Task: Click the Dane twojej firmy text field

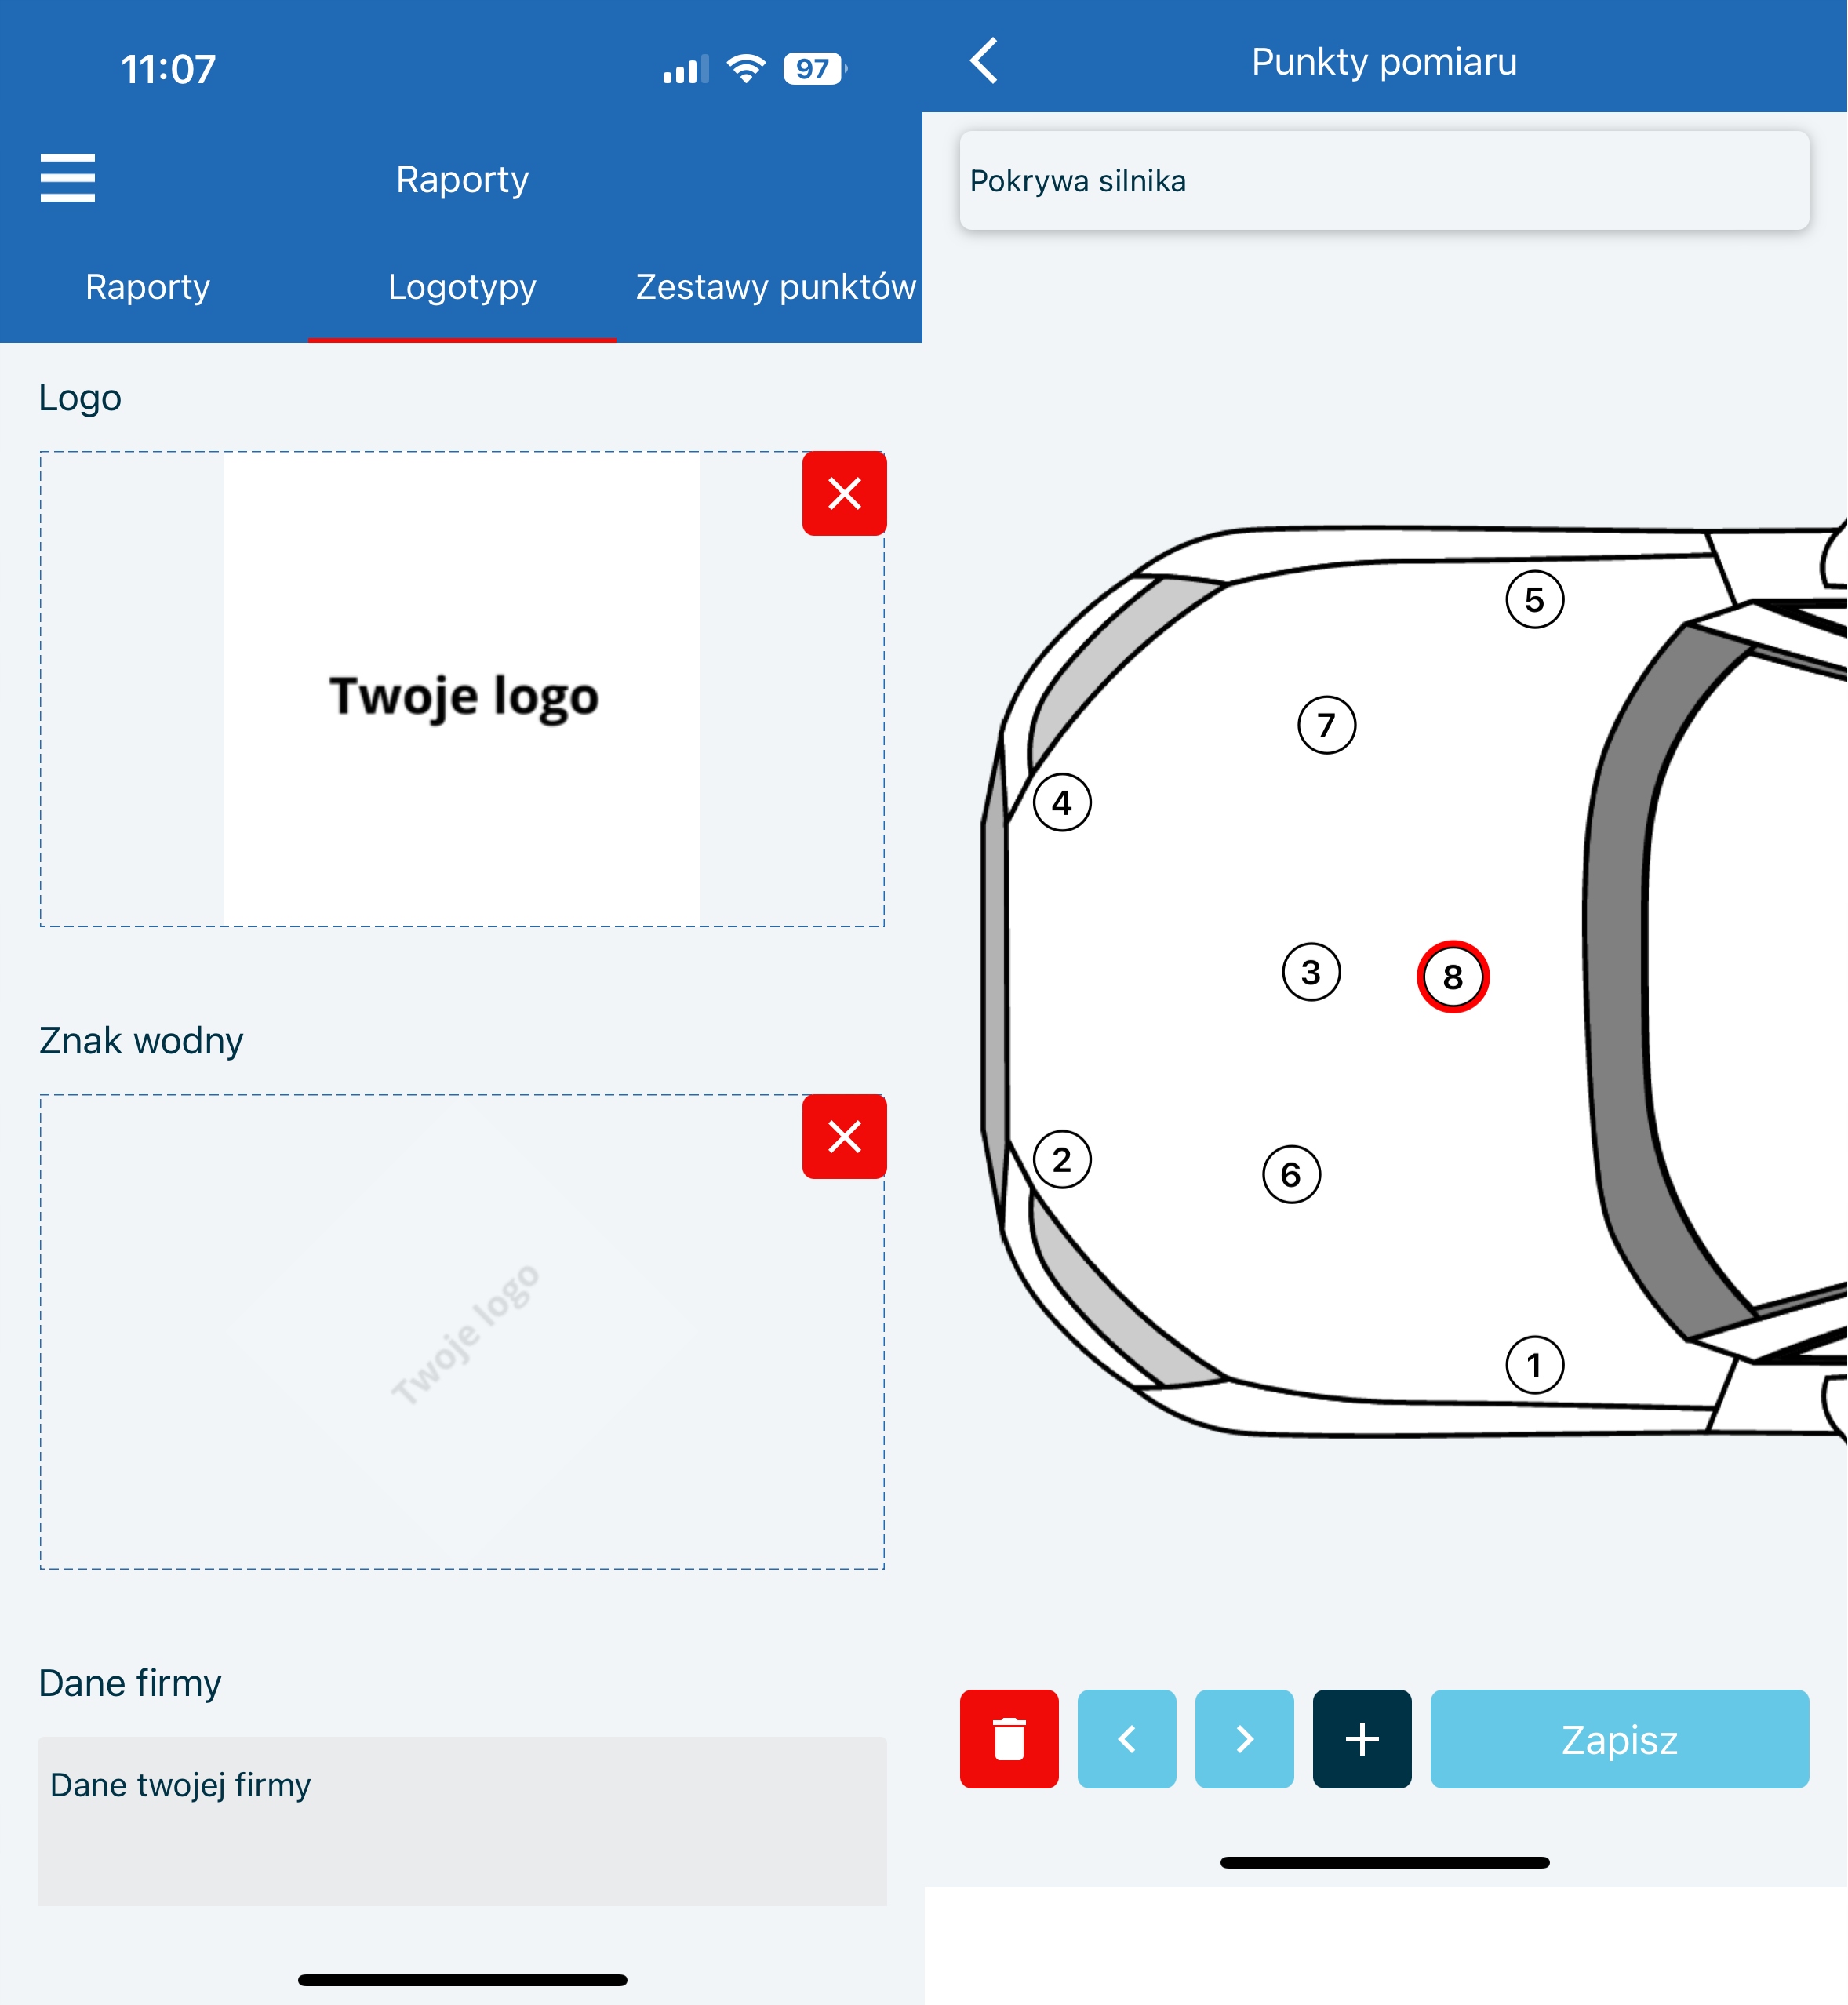Action: click(x=462, y=1820)
